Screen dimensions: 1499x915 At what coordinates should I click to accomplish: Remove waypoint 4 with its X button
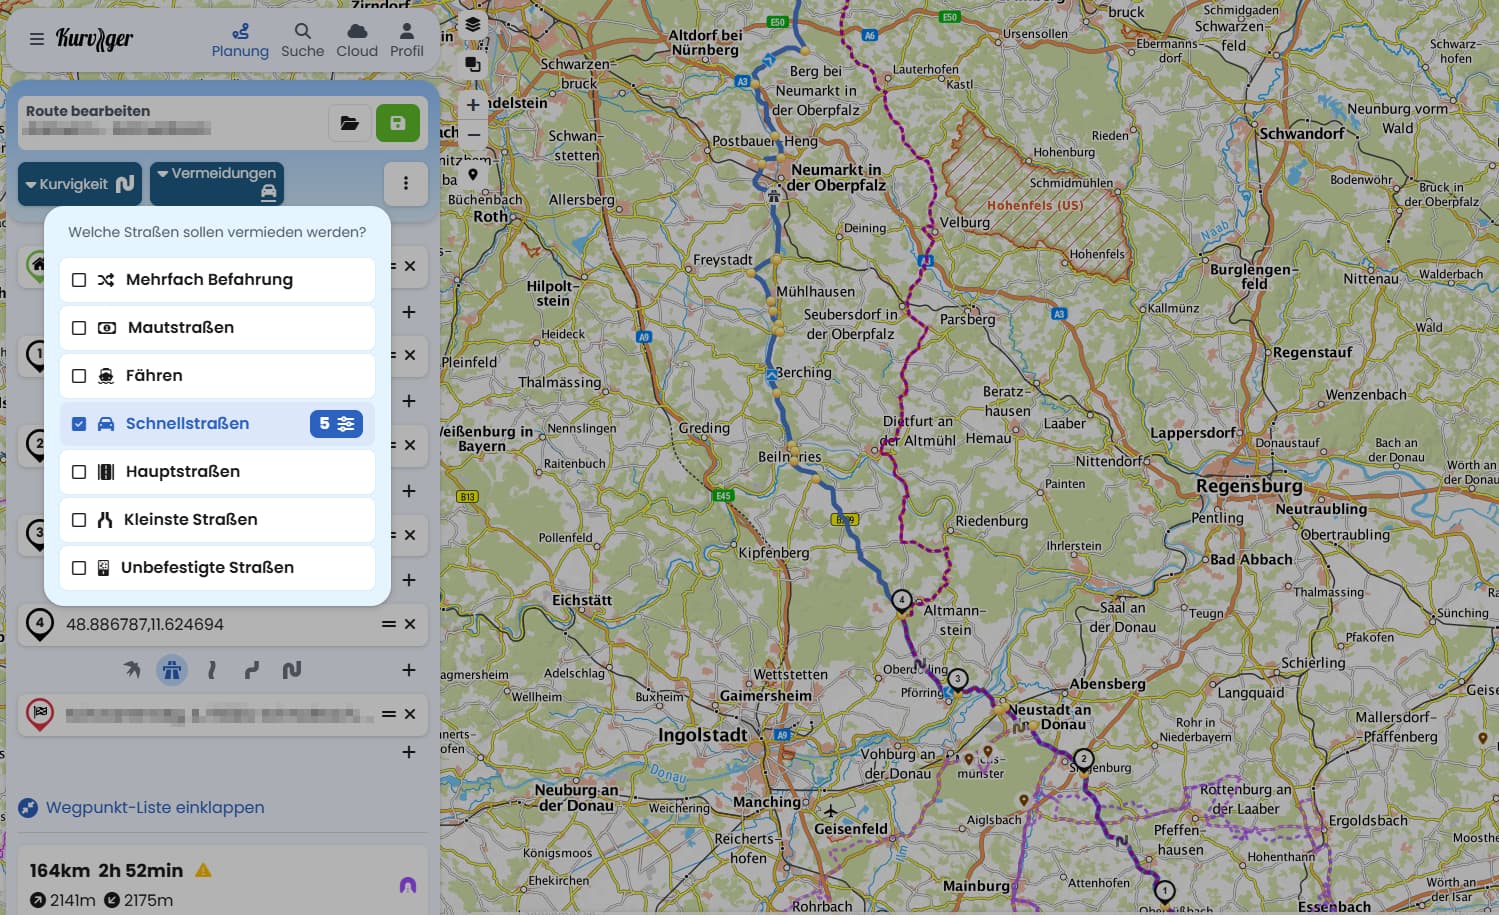click(x=410, y=624)
